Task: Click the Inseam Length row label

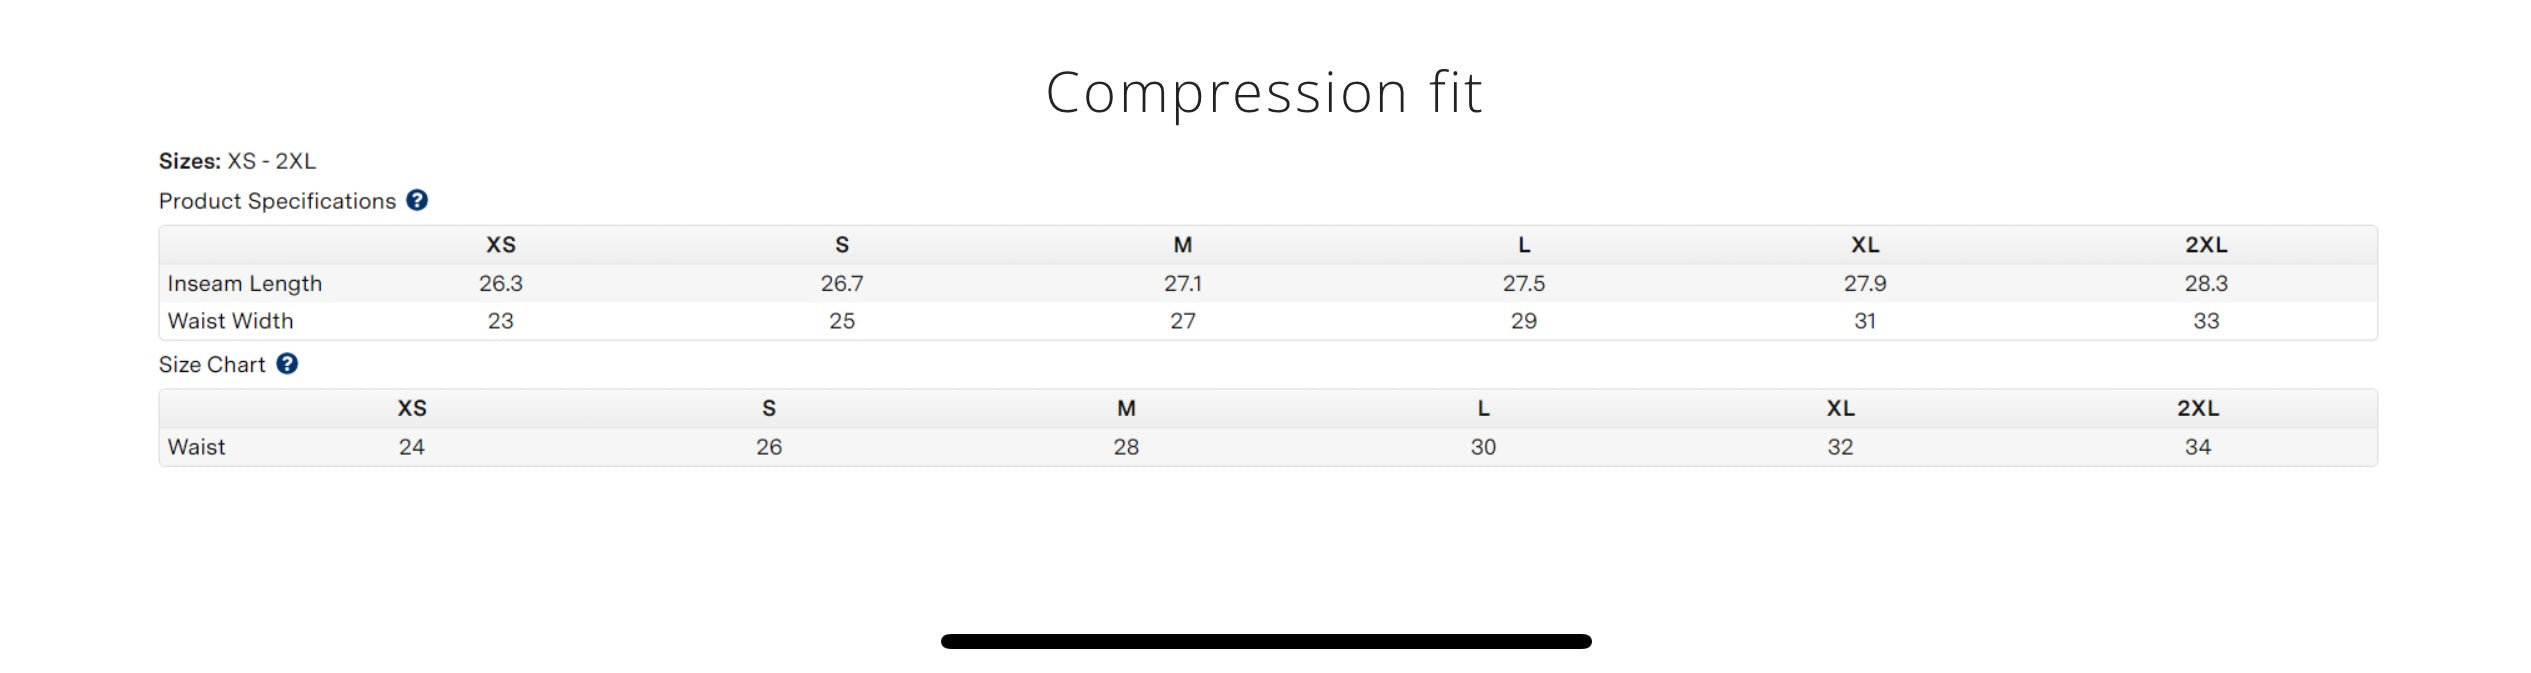Action: (245, 284)
